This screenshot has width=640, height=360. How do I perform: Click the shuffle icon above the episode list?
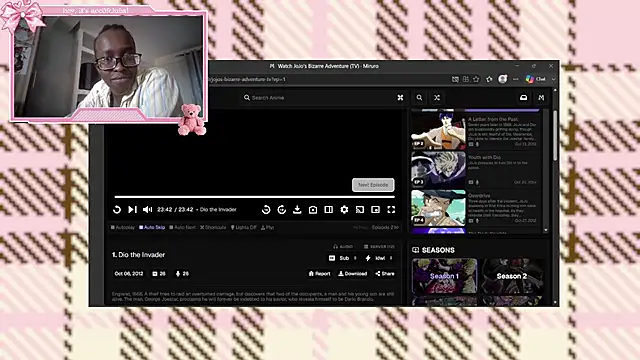tap(437, 98)
